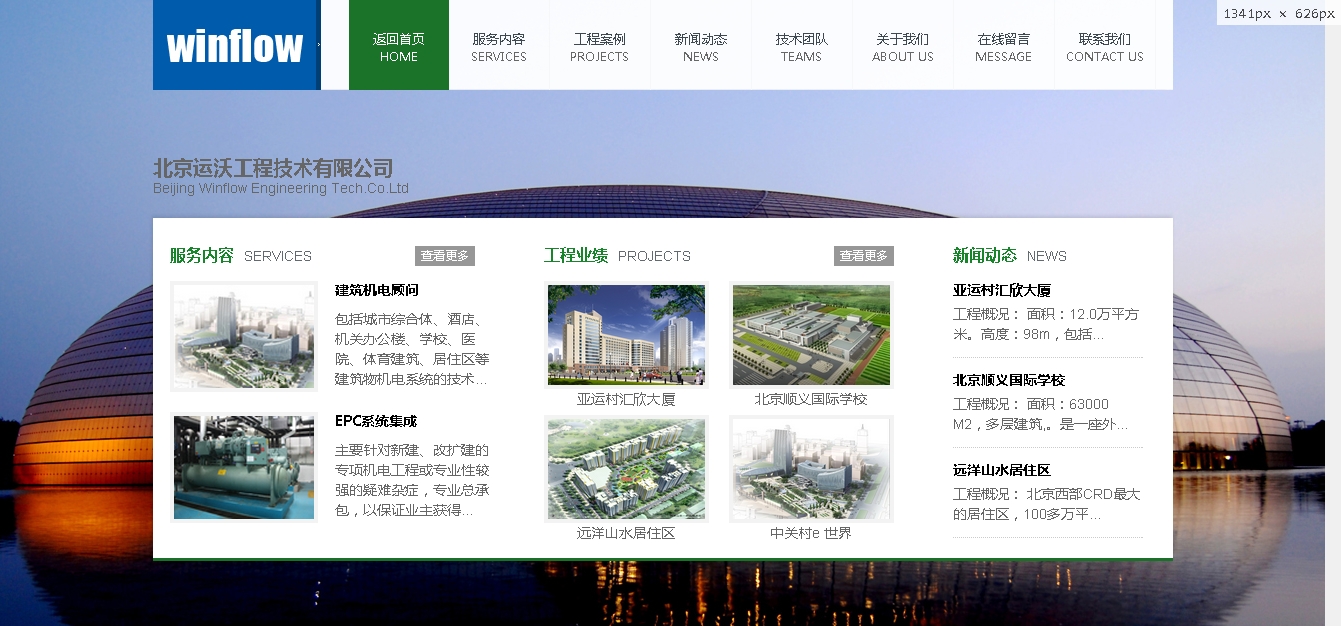Open 工程案例 PROJECTS navigation item
The width and height of the screenshot is (1341, 626).
click(x=600, y=47)
